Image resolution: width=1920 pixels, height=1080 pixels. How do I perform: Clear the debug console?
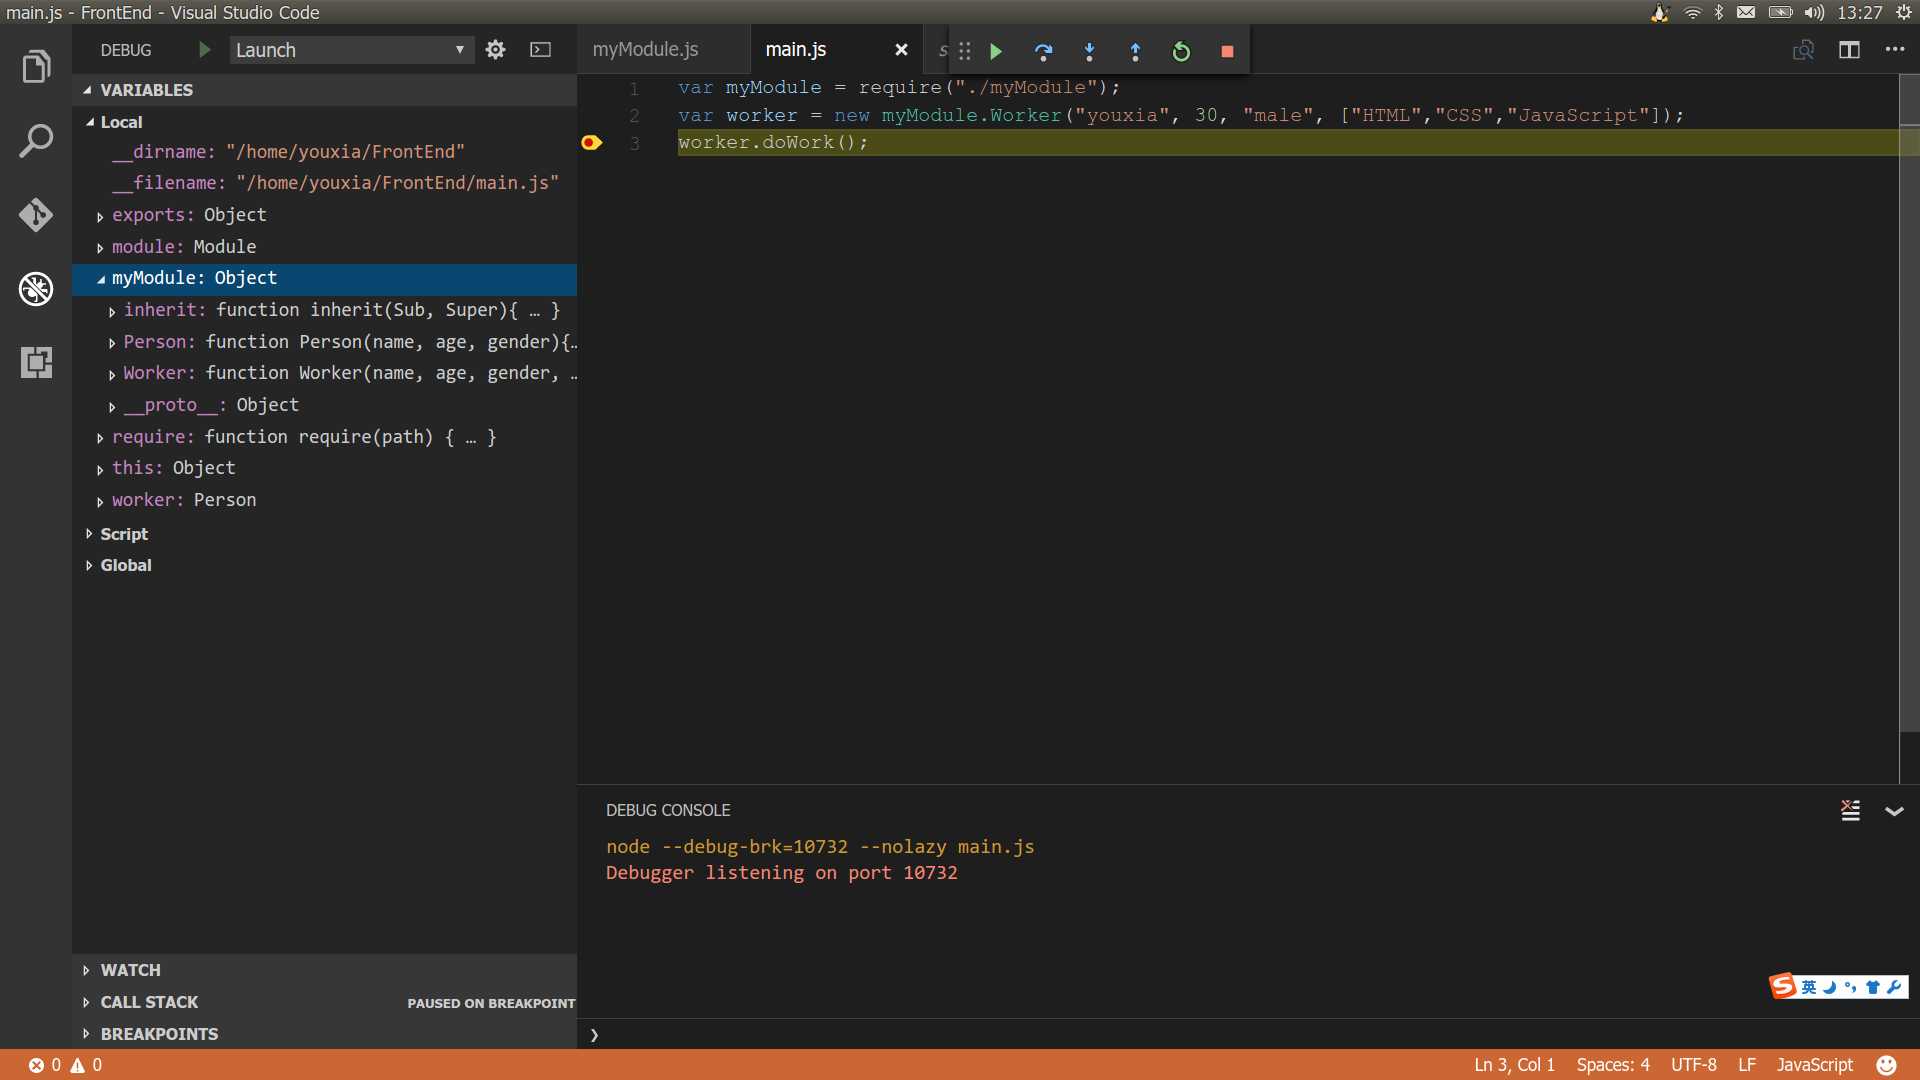(1851, 810)
